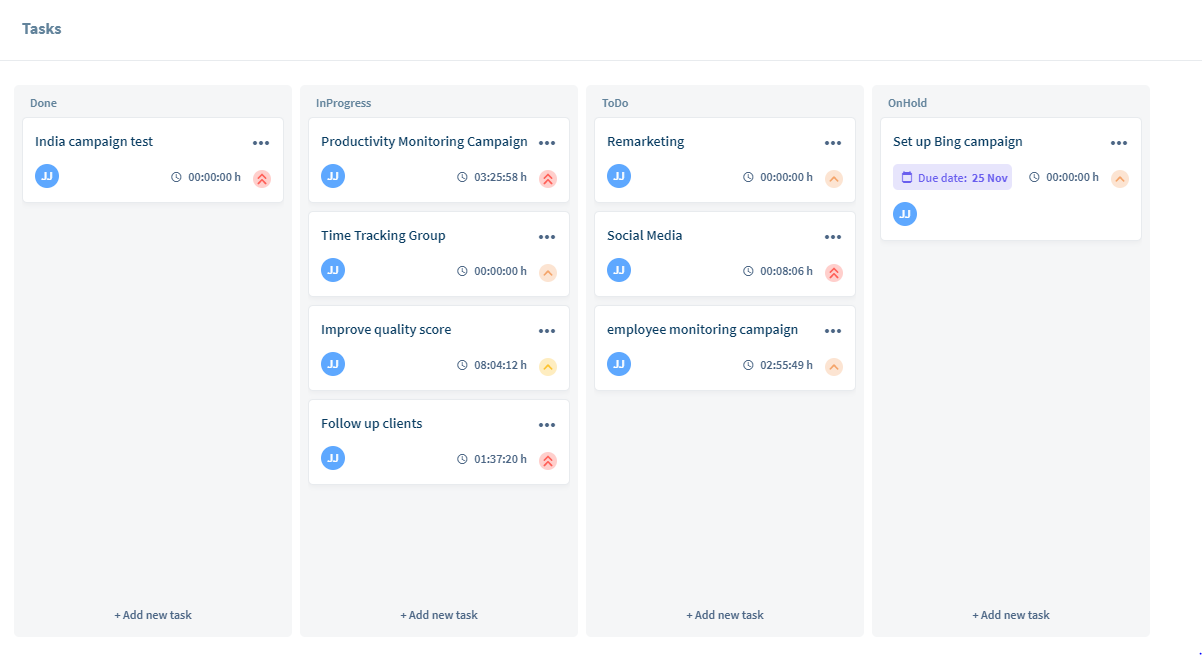Open the three-dot menu on Set up Bing campaign
The height and width of the screenshot is (655, 1202).
click(x=1119, y=142)
